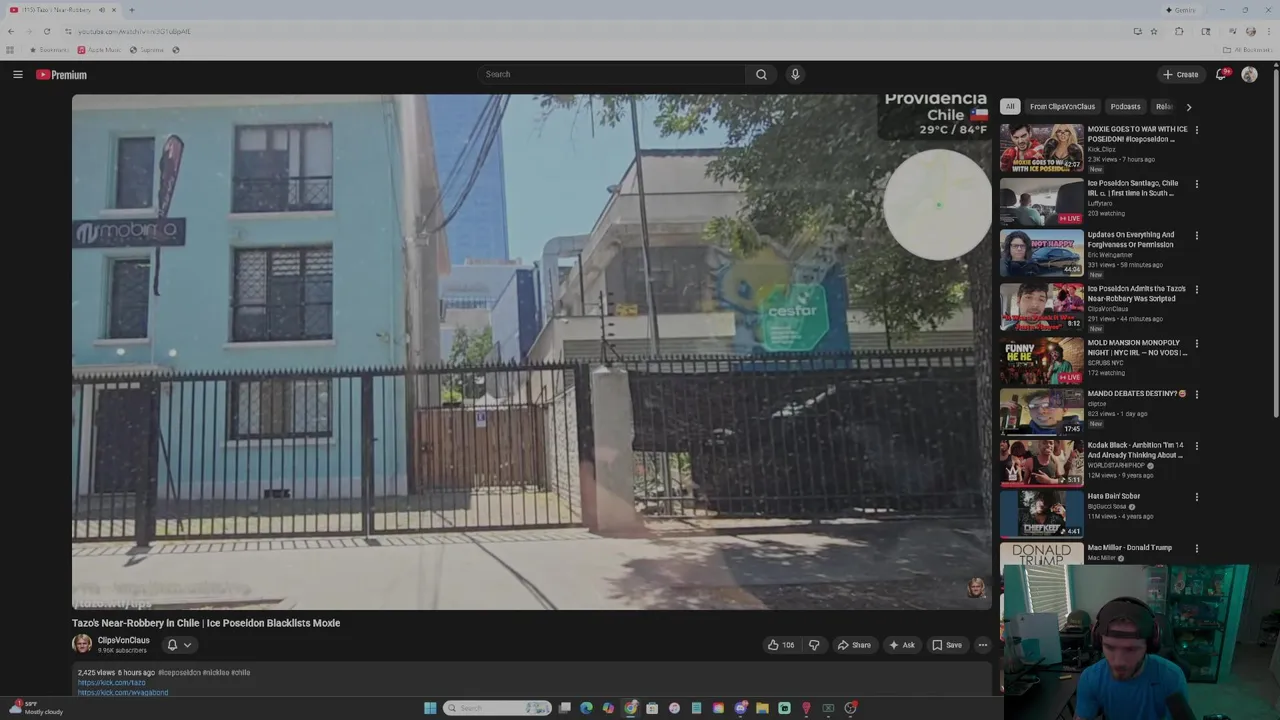Click the browser back arrow

point(11,31)
